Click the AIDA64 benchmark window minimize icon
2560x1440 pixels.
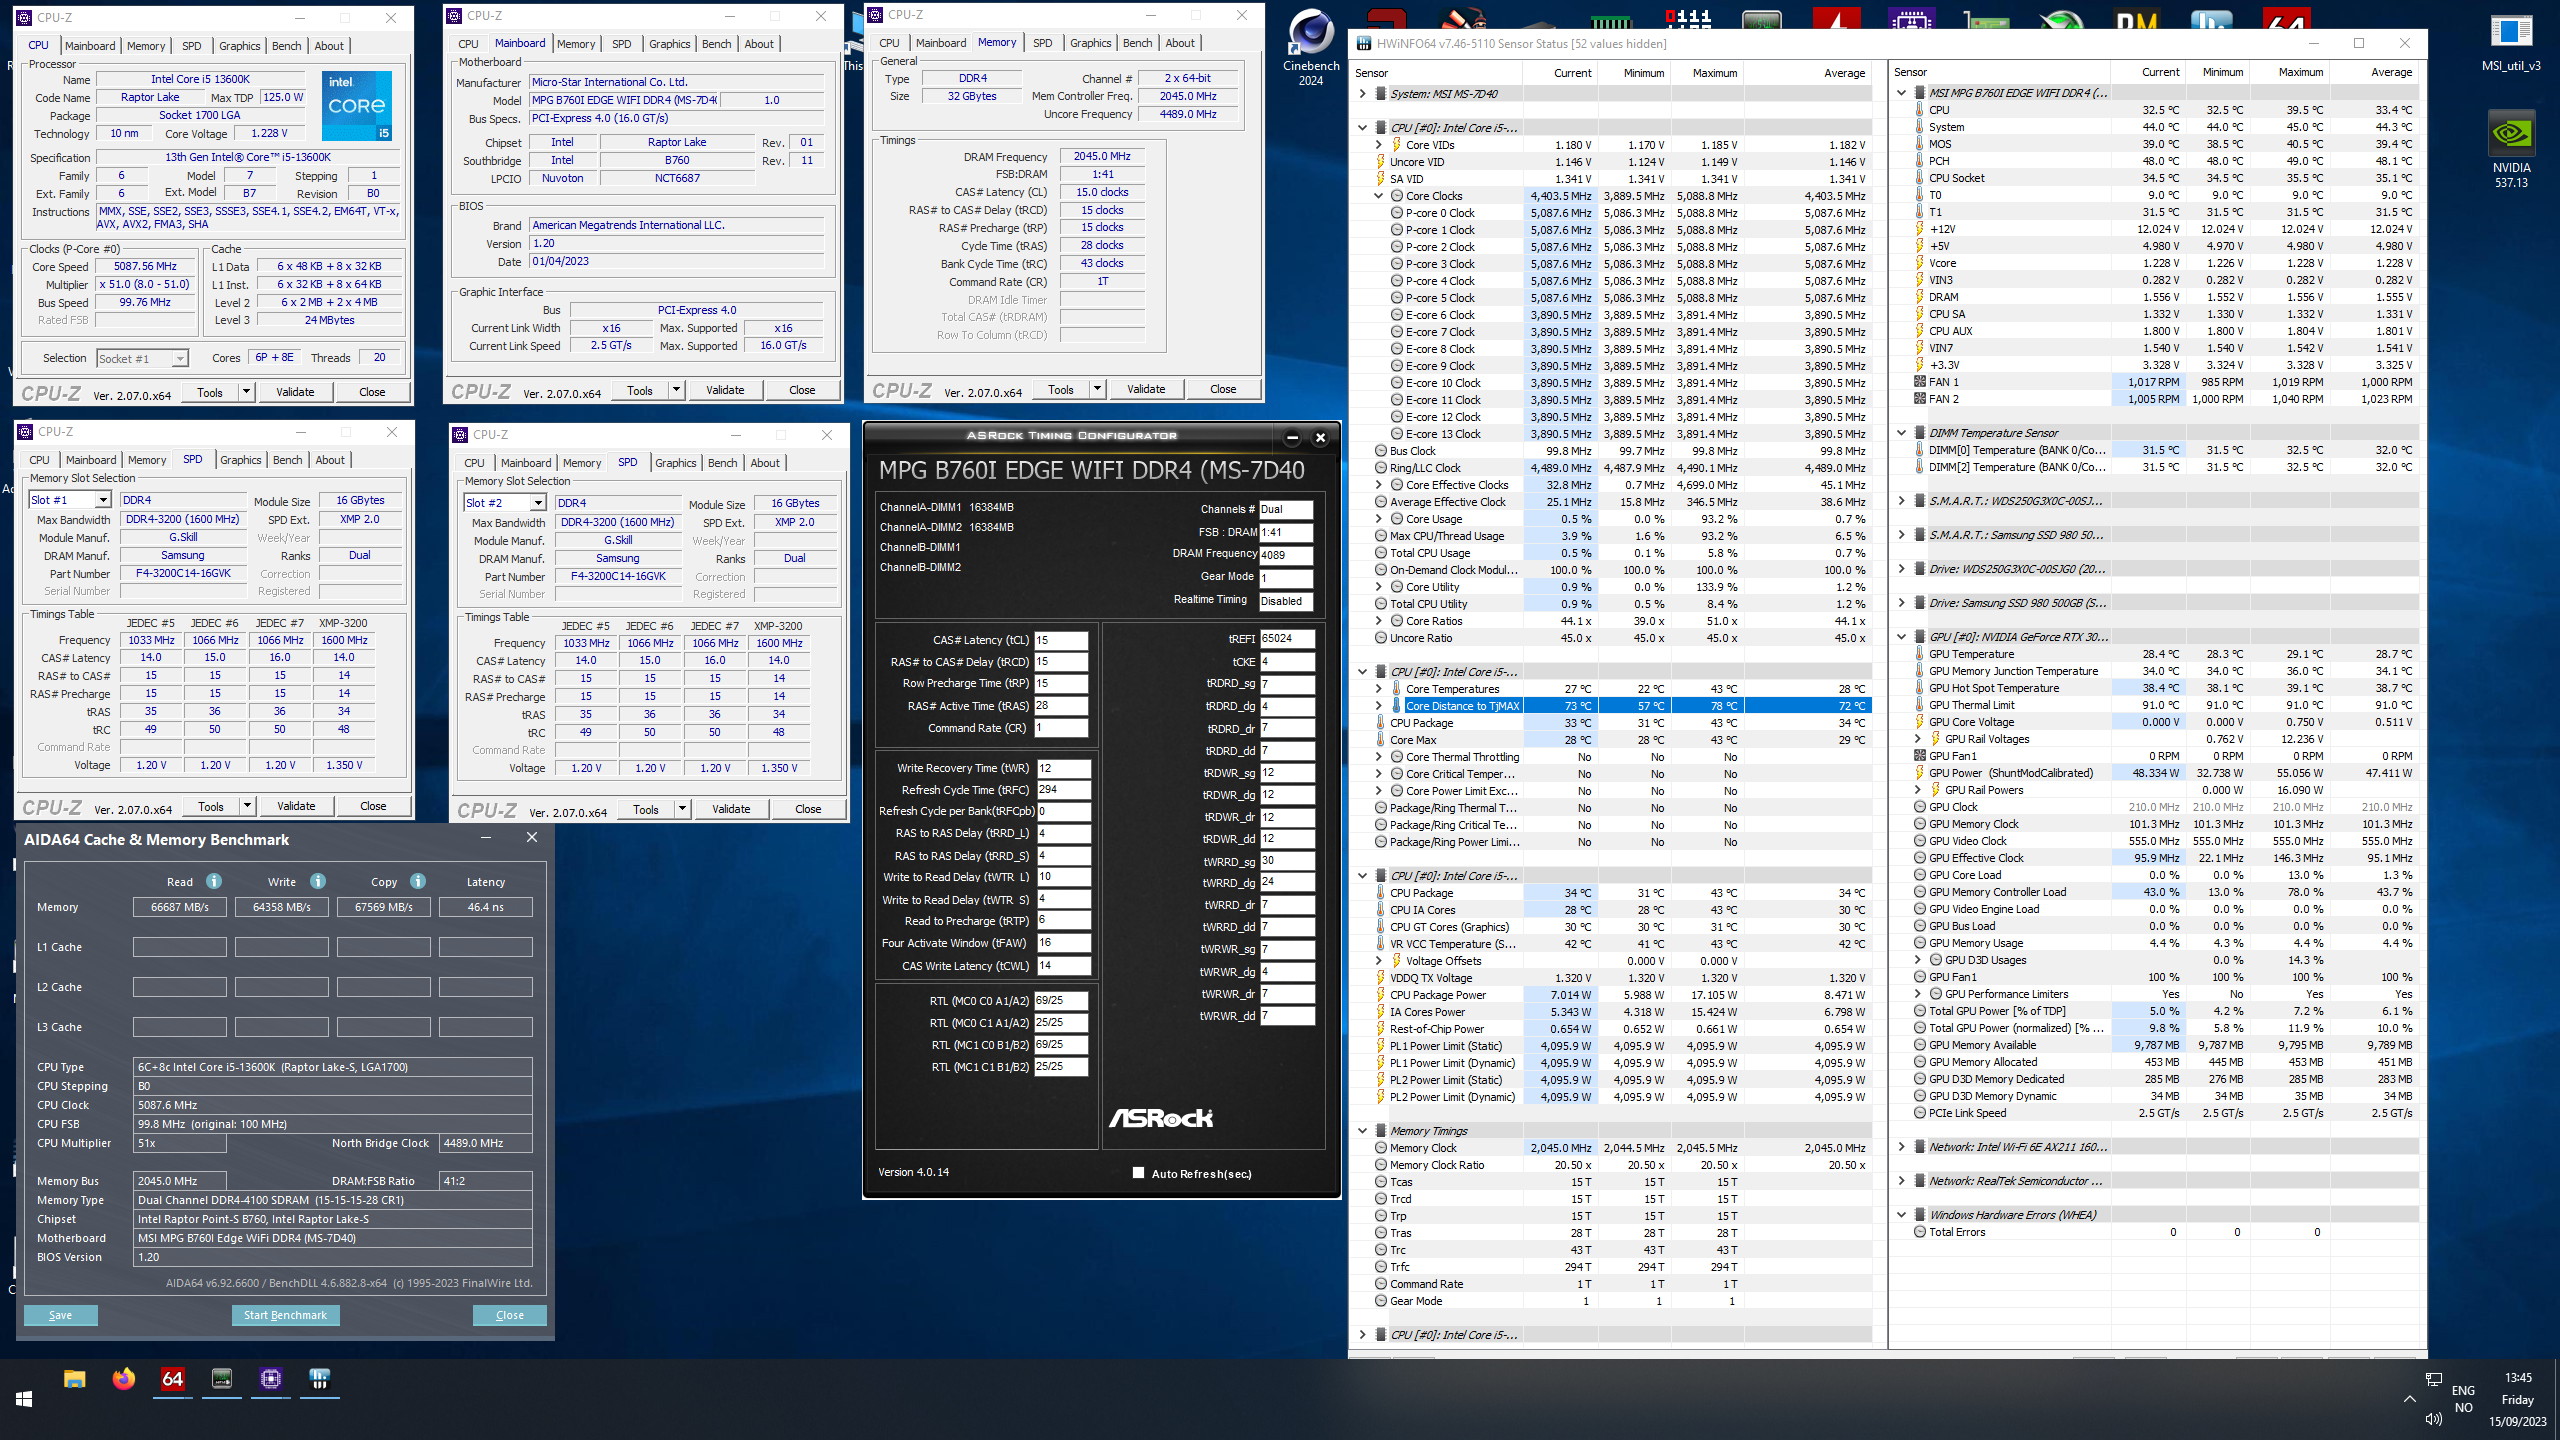coord(486,837)
